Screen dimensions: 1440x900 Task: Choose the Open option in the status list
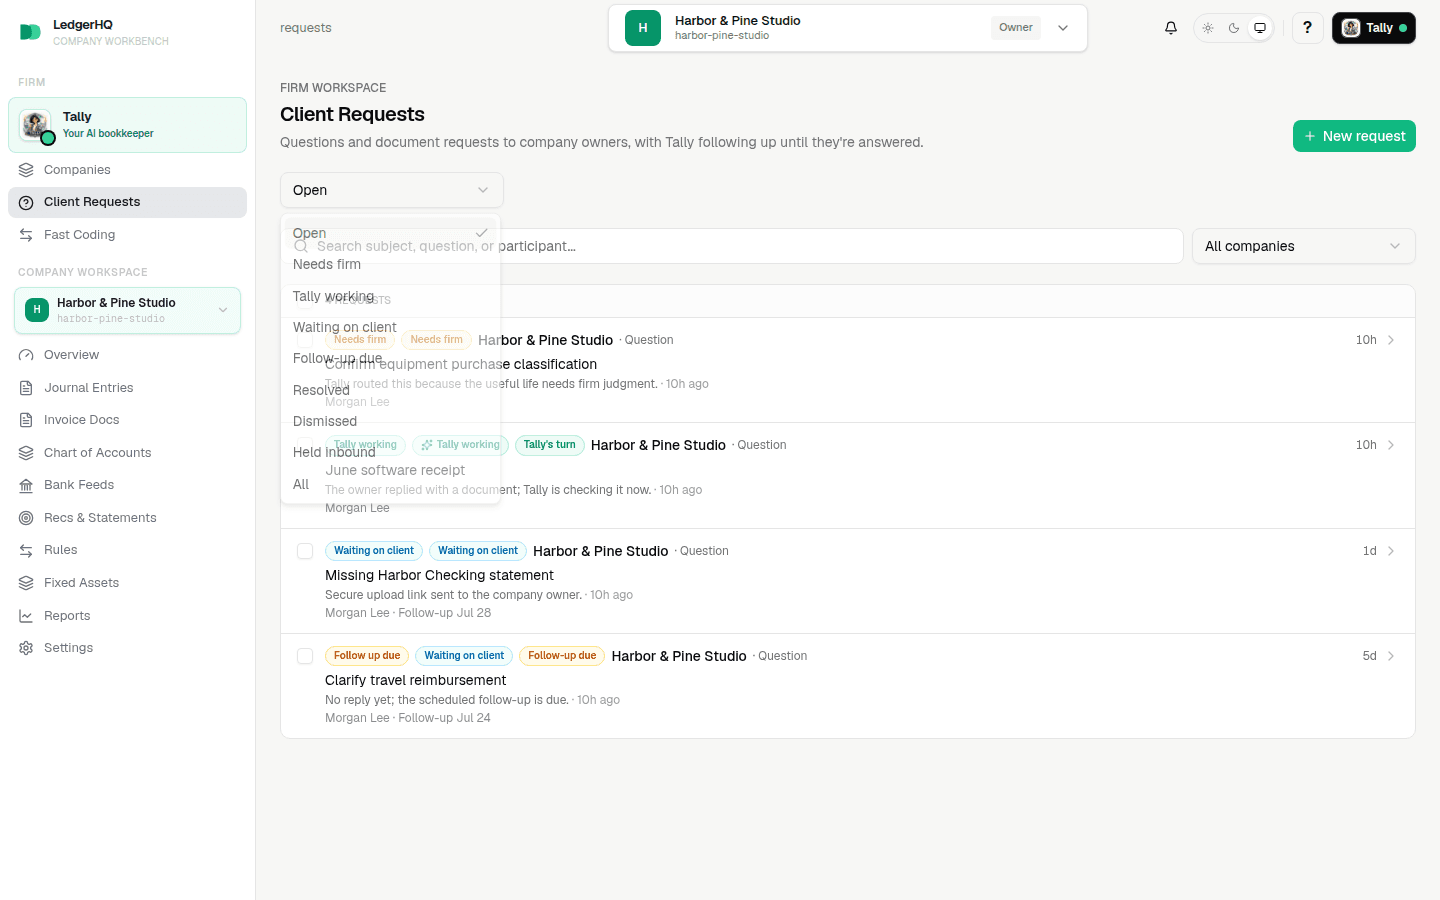tap(390, 233)
